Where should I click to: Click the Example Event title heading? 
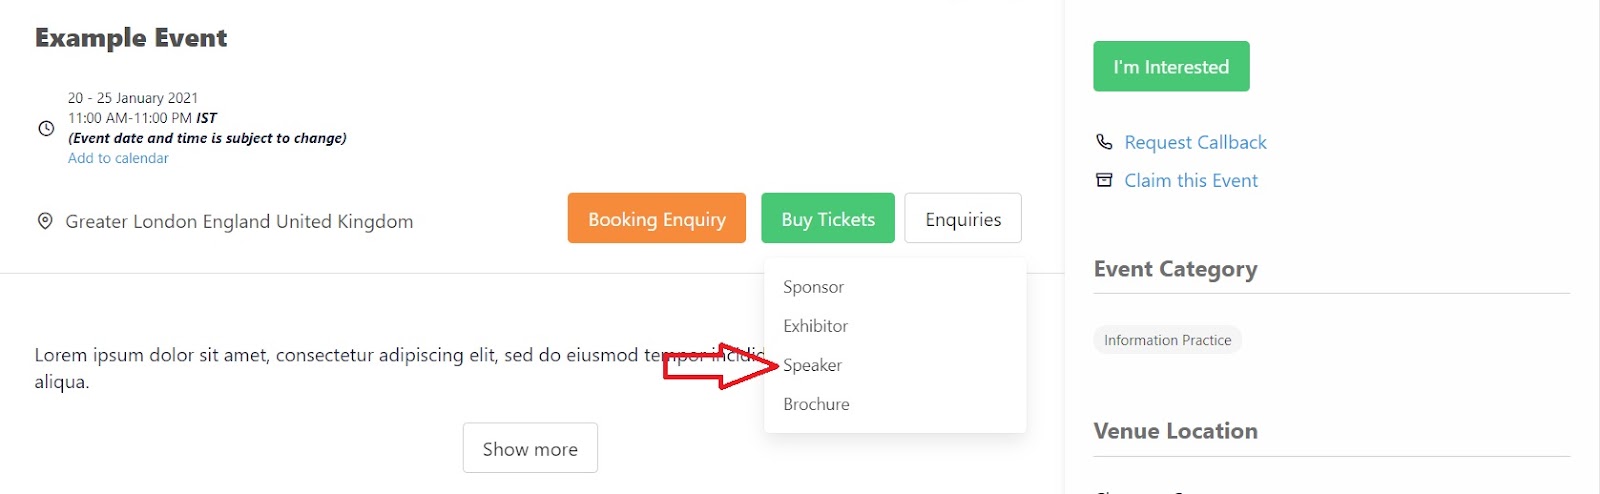click(x=131, y=38)
